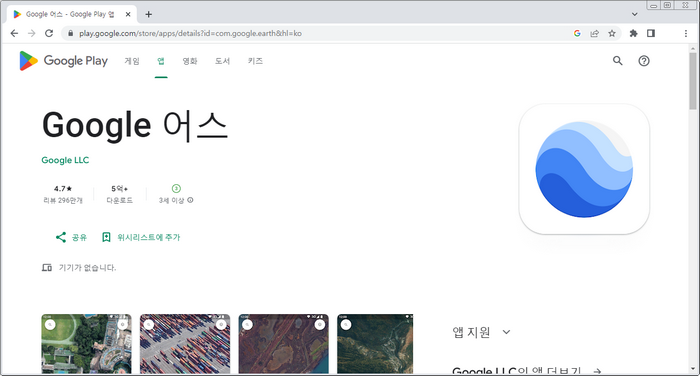This screenshot has width=700, height=376.
Task: Open the Chrome three-dot menu
Action: [x=686, y=33]
